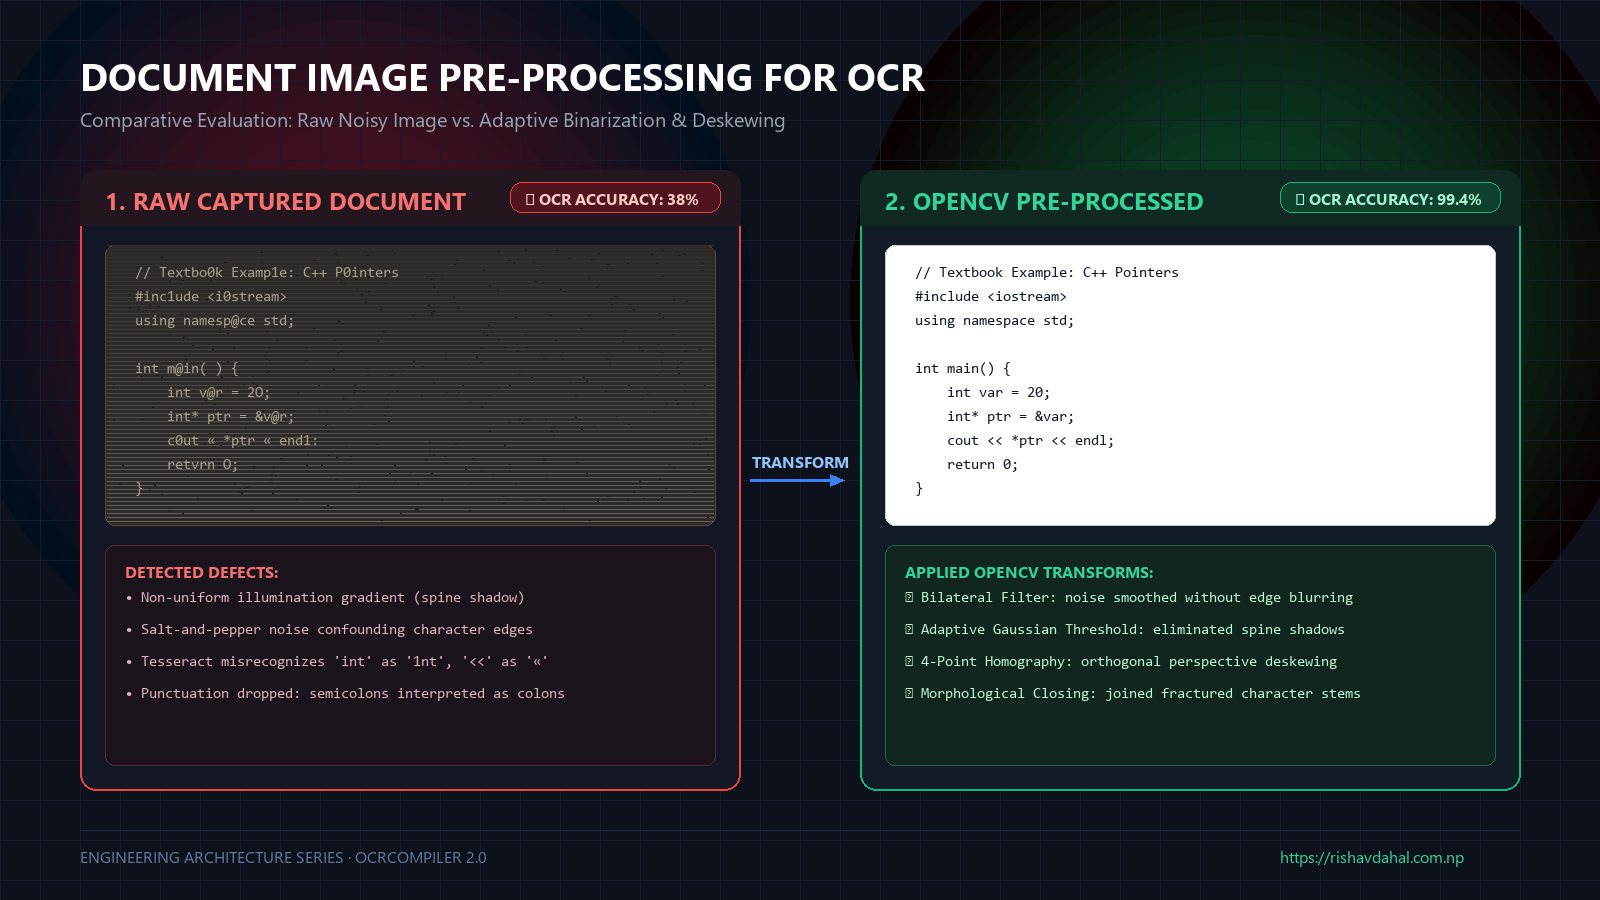Click the 'DETECTED DEFECTS:' heading
Viewport: 1600px width, 900px height.
coord(202,573)
